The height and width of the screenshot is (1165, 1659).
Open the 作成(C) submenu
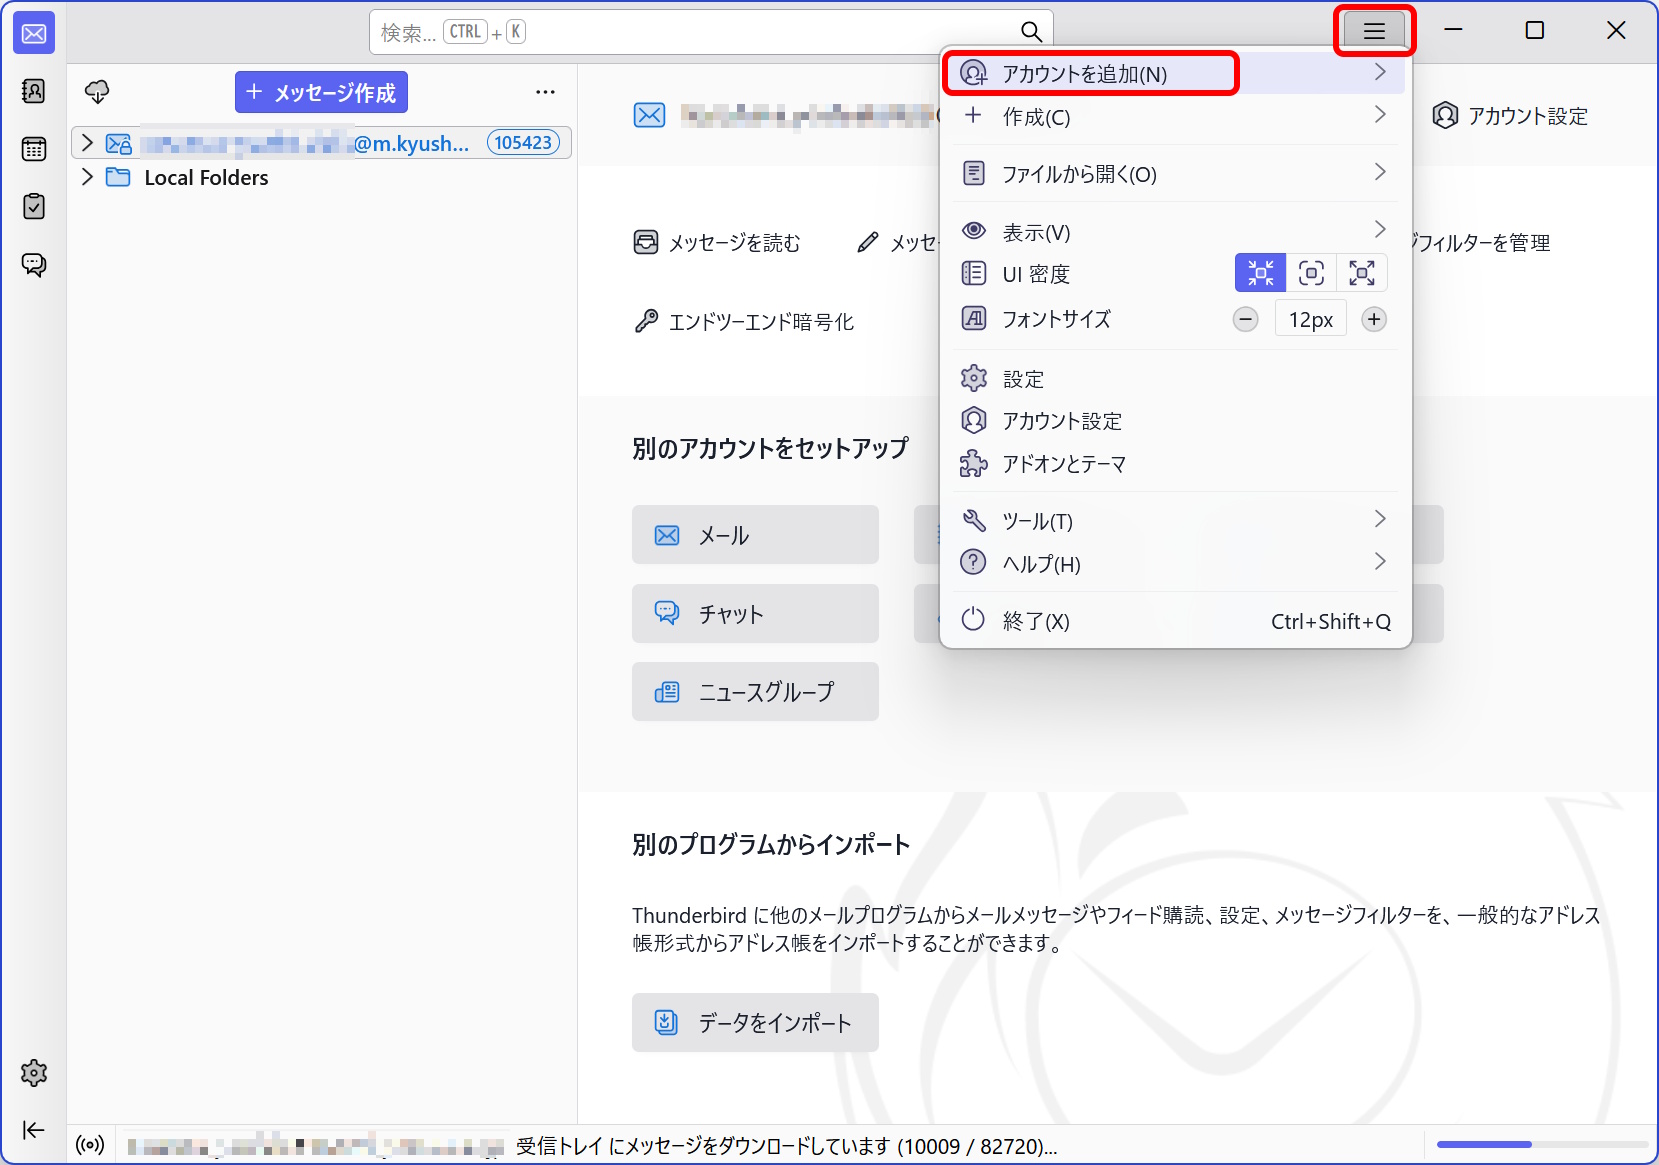[x=1175, y=117]
